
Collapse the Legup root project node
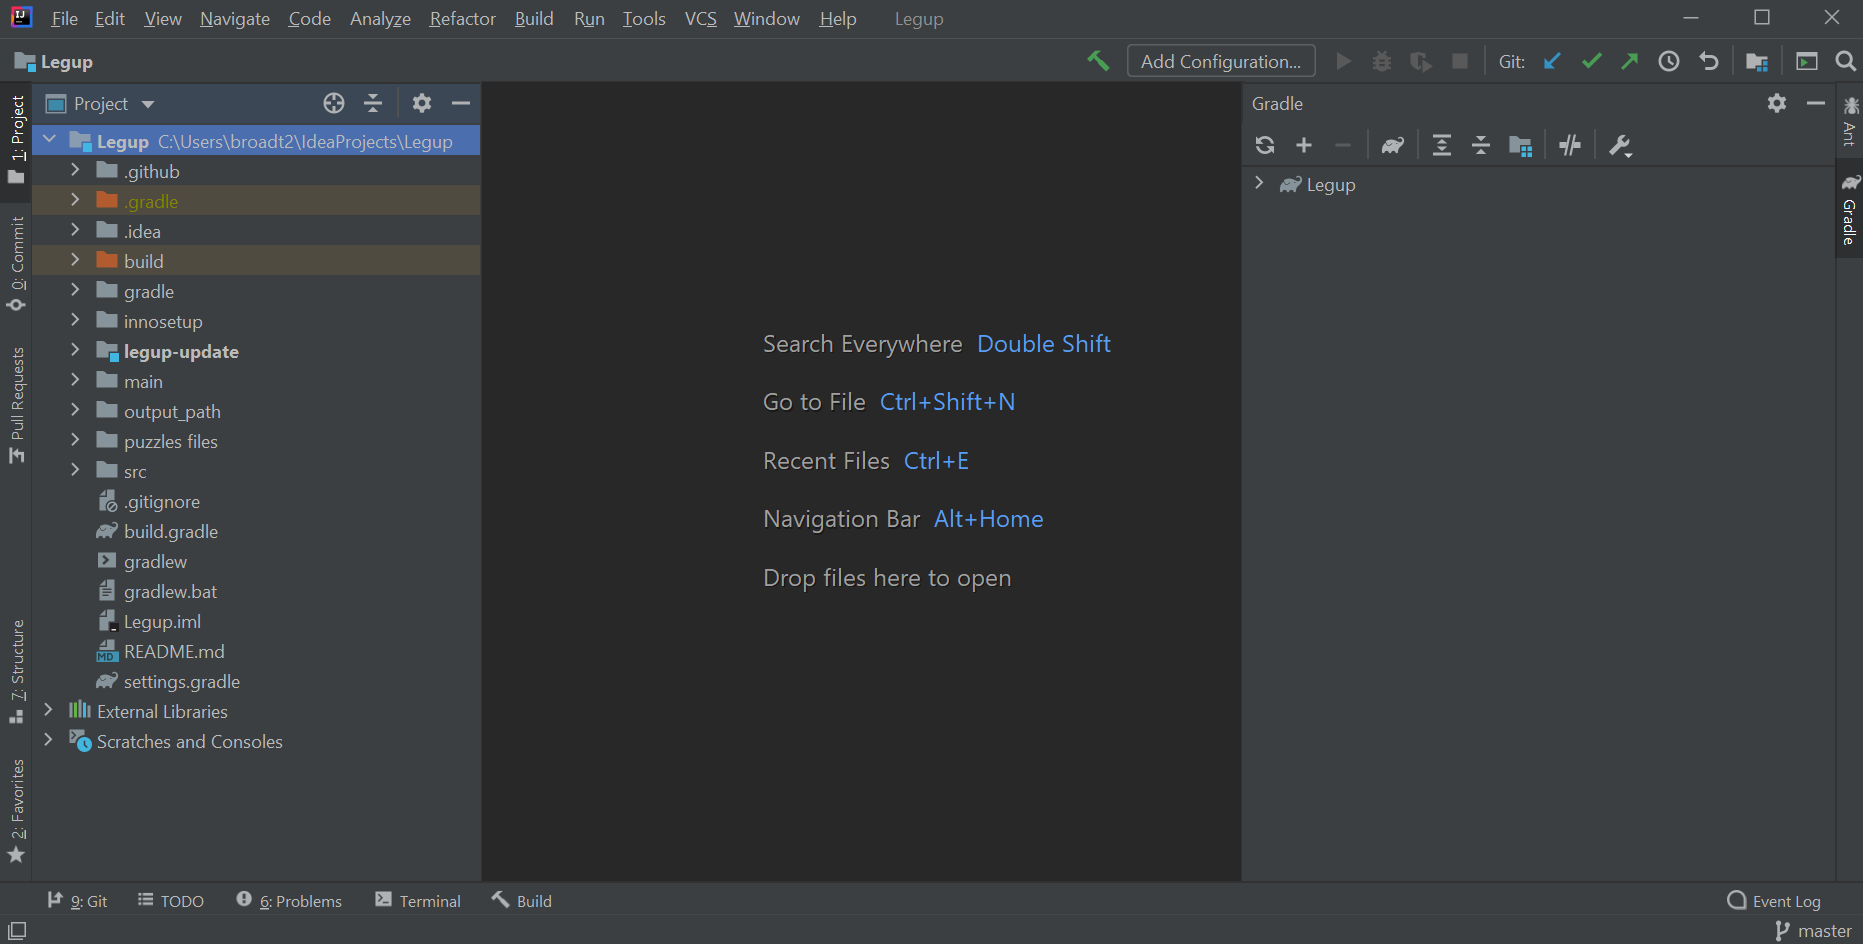click(x=50, y=140)
